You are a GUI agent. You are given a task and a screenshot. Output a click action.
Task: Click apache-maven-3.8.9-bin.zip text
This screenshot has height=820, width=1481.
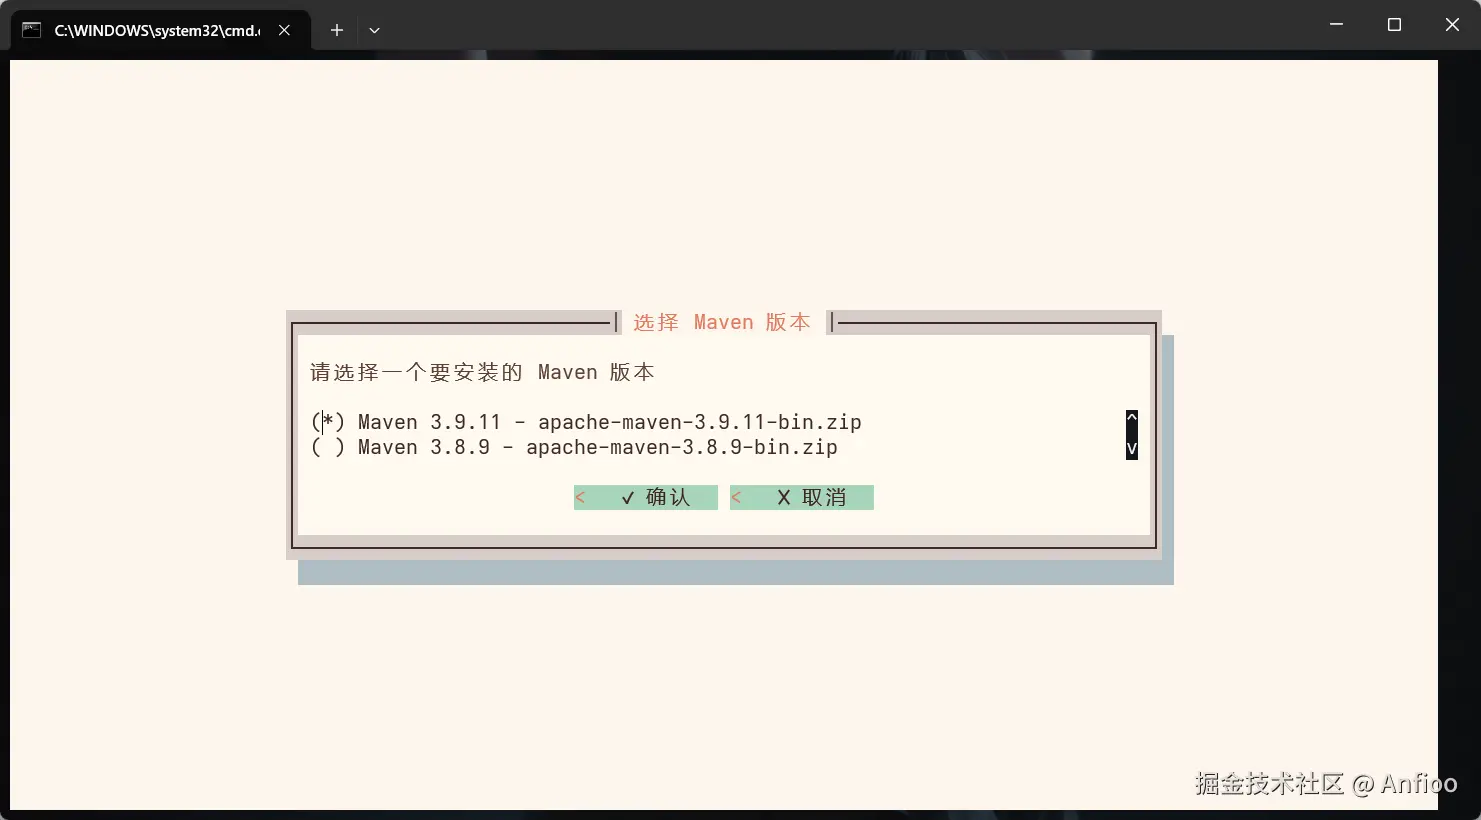tap(682, 447)
